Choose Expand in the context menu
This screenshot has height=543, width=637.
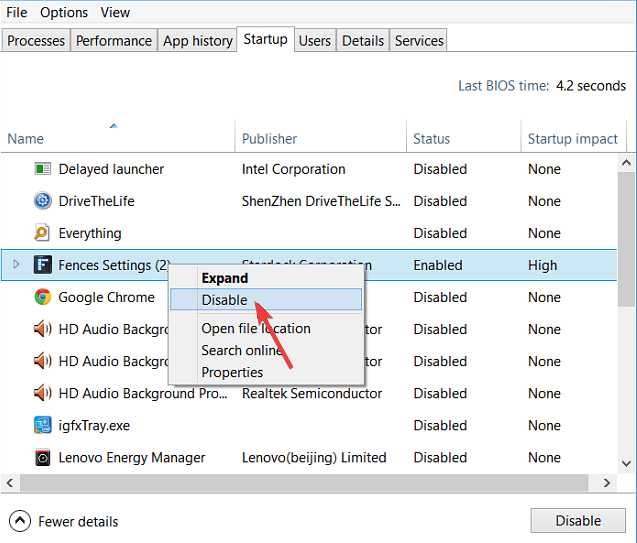click(x=225, y=278)
